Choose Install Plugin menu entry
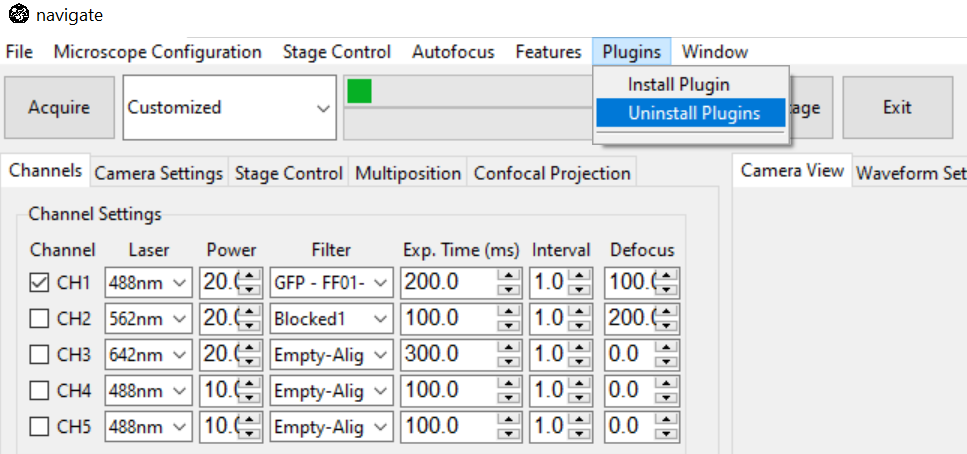Viewport: 967px width, 454px height. pos(678,85)
